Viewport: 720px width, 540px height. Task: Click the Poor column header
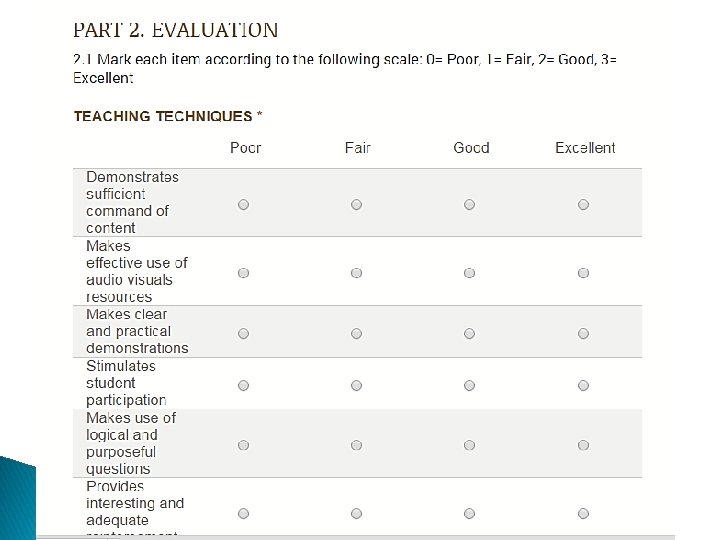coord(245,148)
